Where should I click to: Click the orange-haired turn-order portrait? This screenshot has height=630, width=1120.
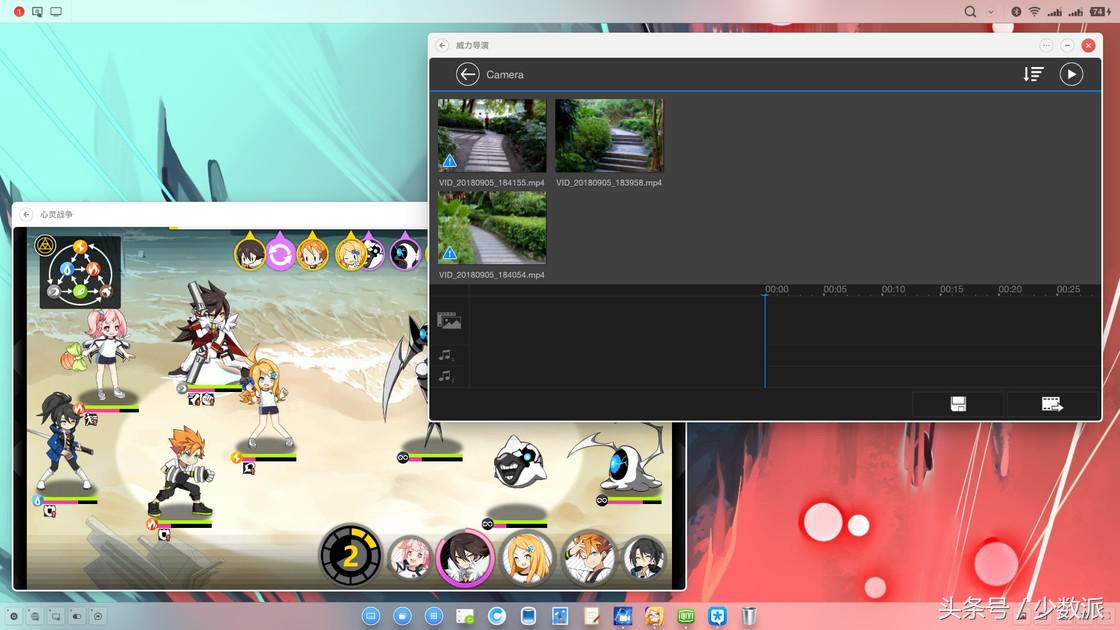pos(312,253)
